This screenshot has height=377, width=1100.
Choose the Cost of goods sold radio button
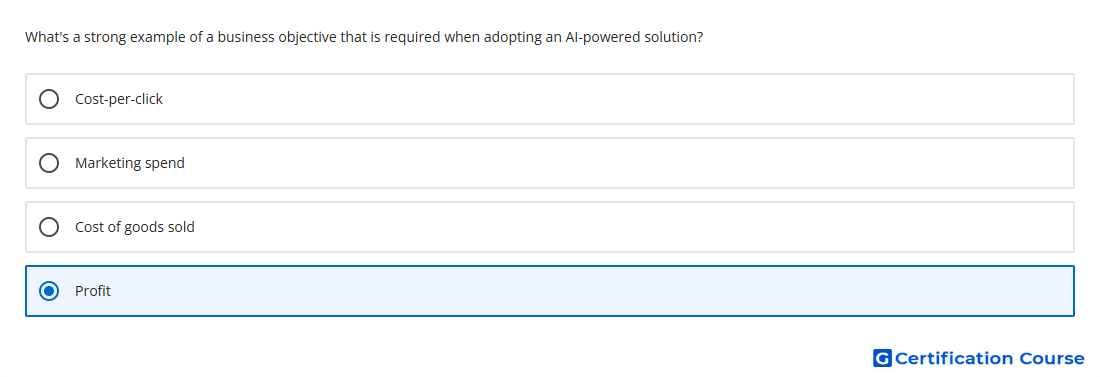pyautogui.click(x=49, y=227)
